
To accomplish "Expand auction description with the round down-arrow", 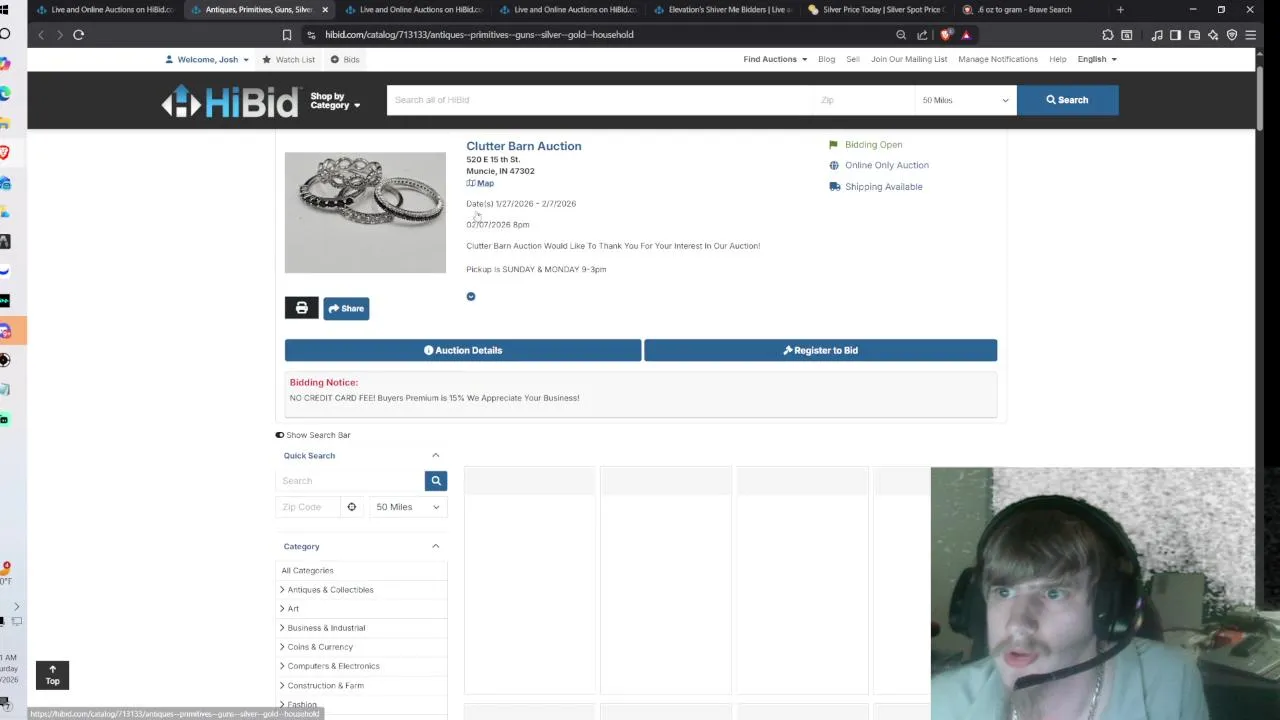I will pos(471,296).
